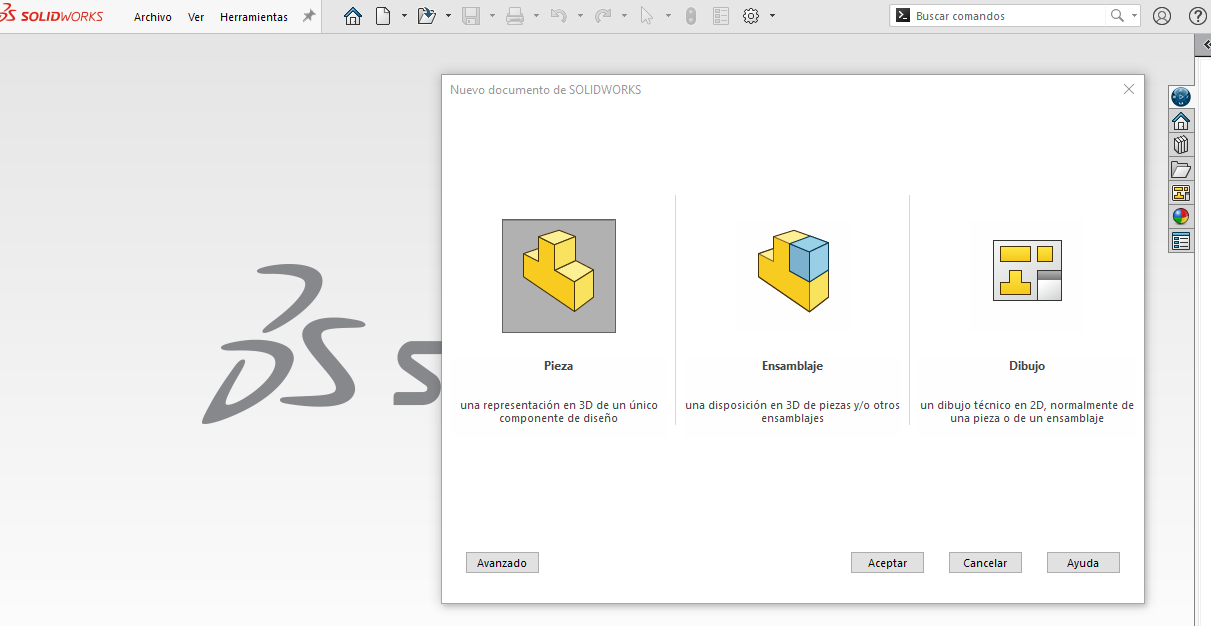Click the Ayuda button
The height and width of the screenshot is (626, 1211).
(x=1083, y=563)
